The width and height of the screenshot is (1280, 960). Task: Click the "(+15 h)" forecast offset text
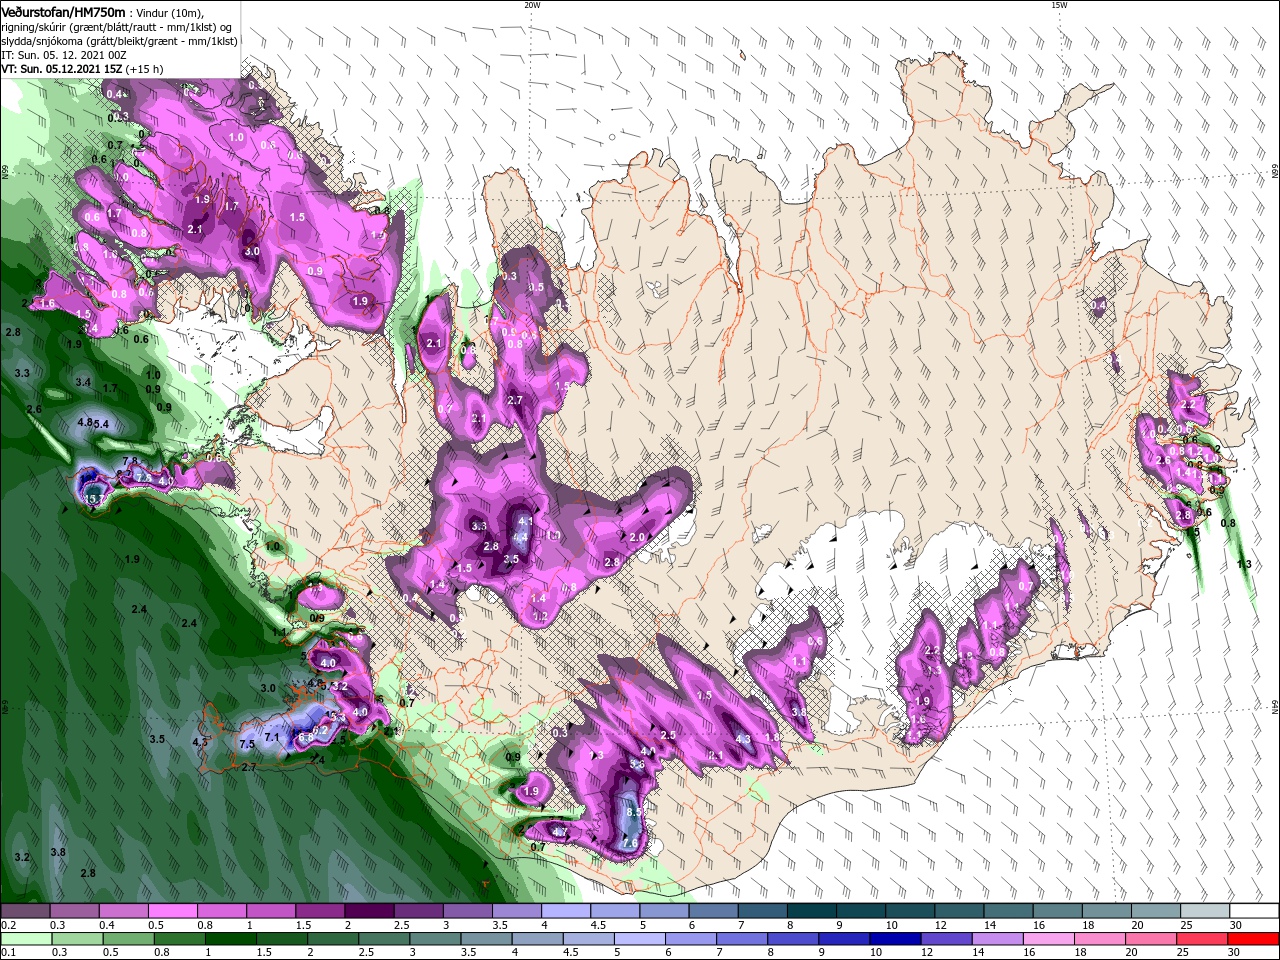point(145,69)
